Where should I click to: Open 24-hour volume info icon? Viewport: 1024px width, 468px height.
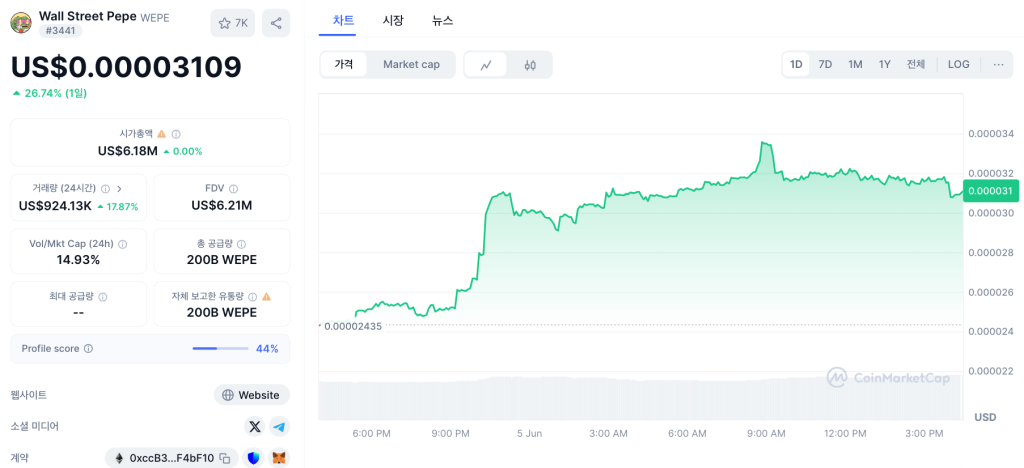point(106,189)
